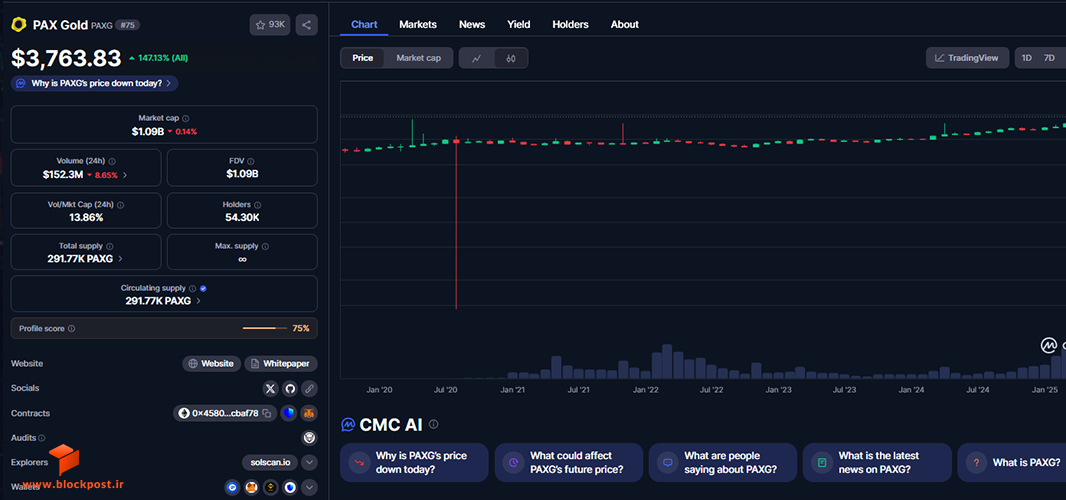Click "Why is PAXG's price down today?" link

[95, 83]
